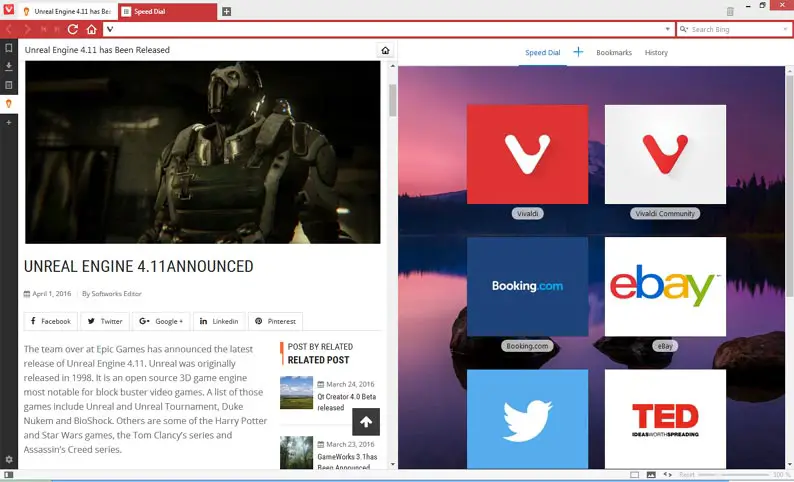Viewport: 794px width, 482px height.
Task: Switch to the Unreal Engine 4.11 tab
Action: click(68, 11)
